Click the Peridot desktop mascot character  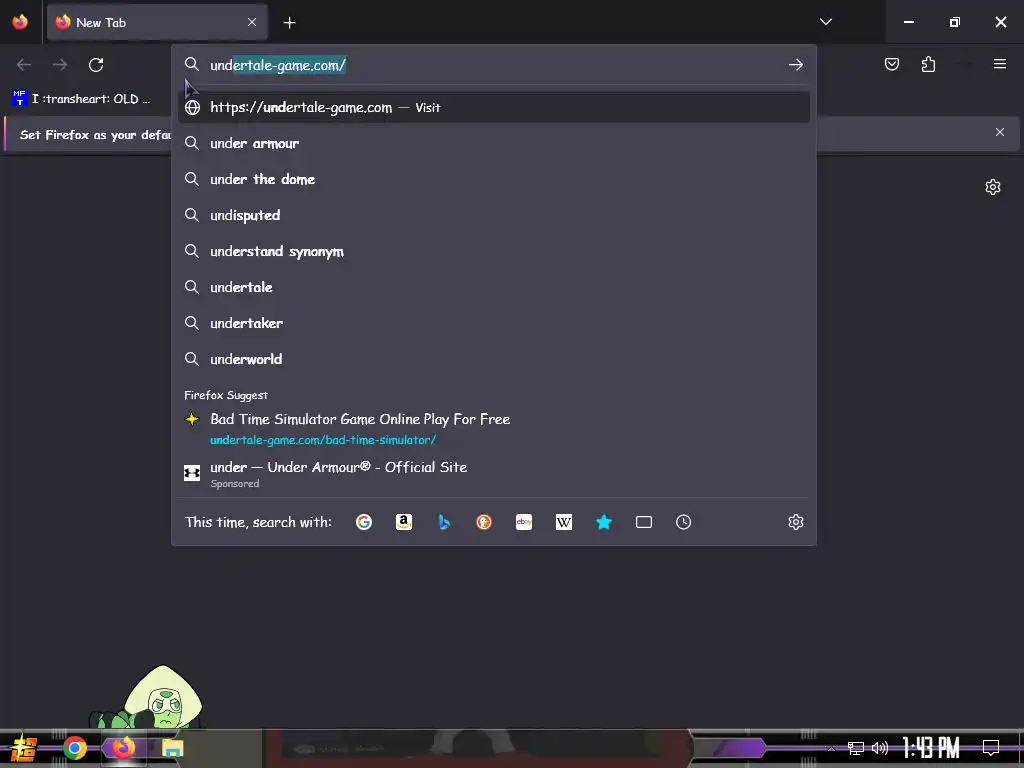155,697
